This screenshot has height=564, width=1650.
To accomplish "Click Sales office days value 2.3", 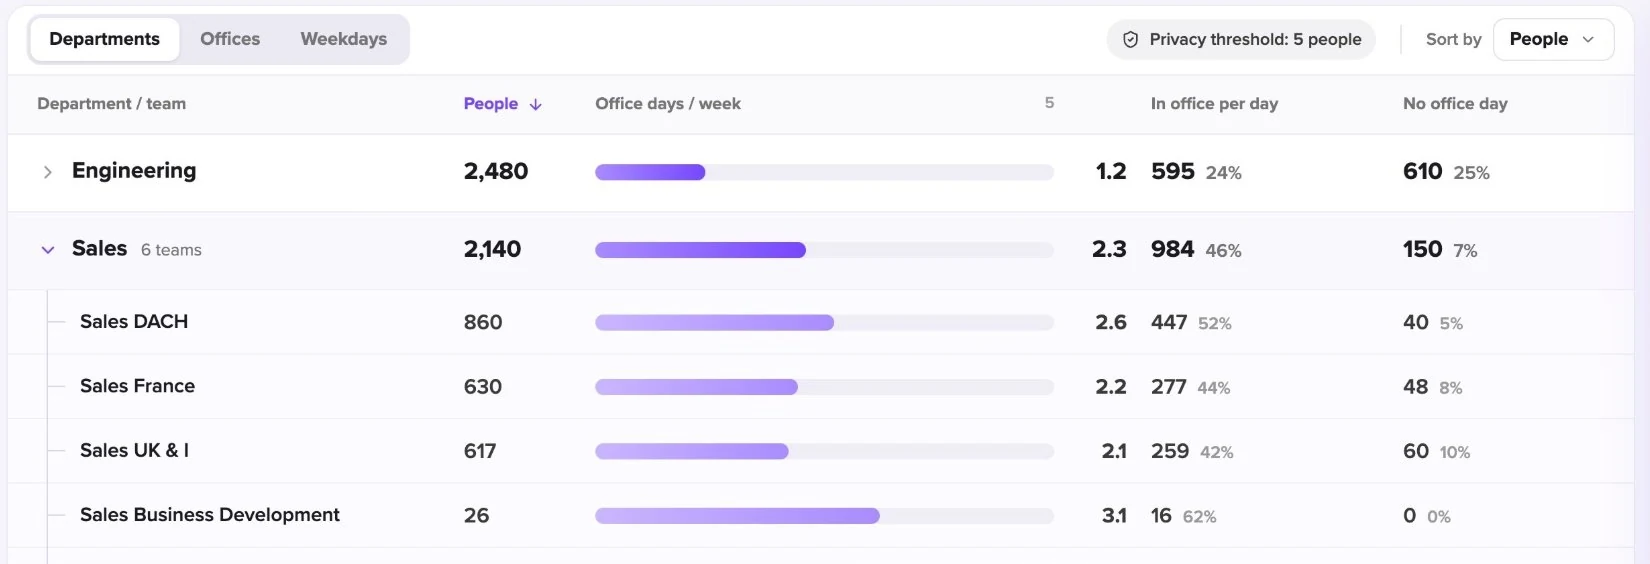I will [1109, 249].
